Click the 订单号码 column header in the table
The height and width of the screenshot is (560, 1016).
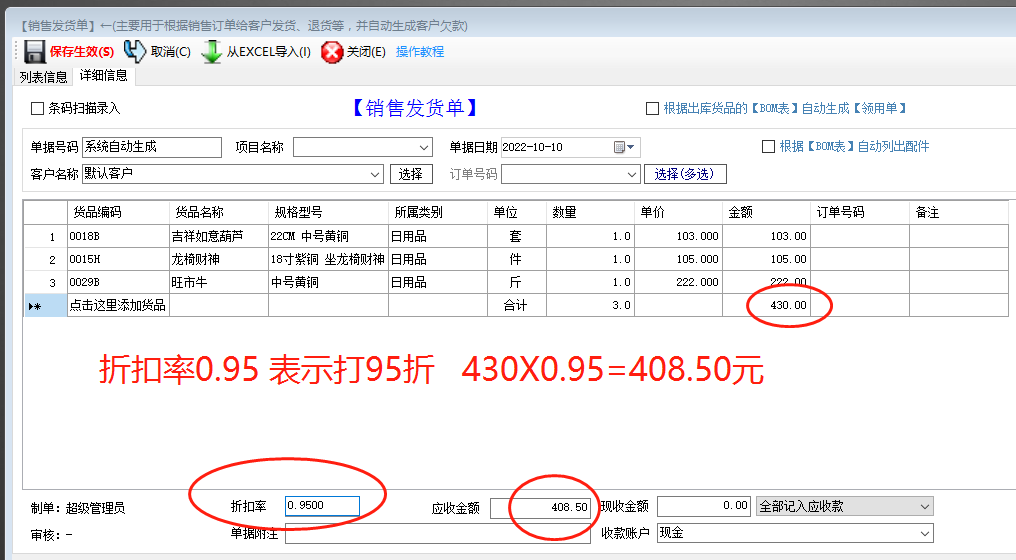tap(860, 213)
